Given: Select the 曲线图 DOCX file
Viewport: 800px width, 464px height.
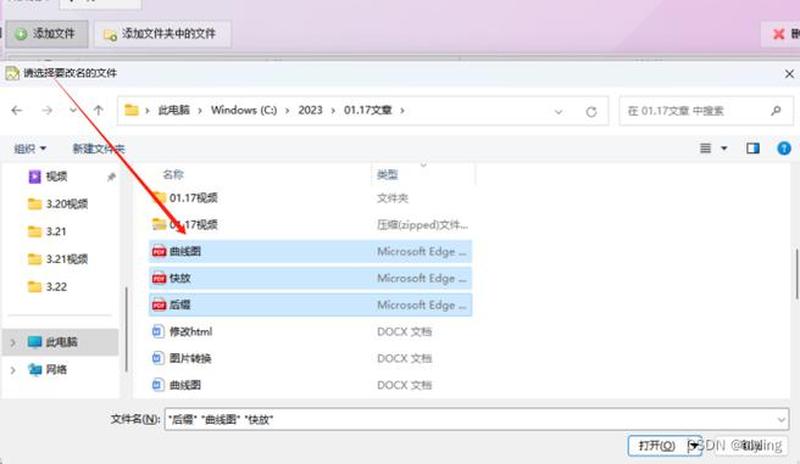Looking at the screenshot, I should [x=310, y=385].
